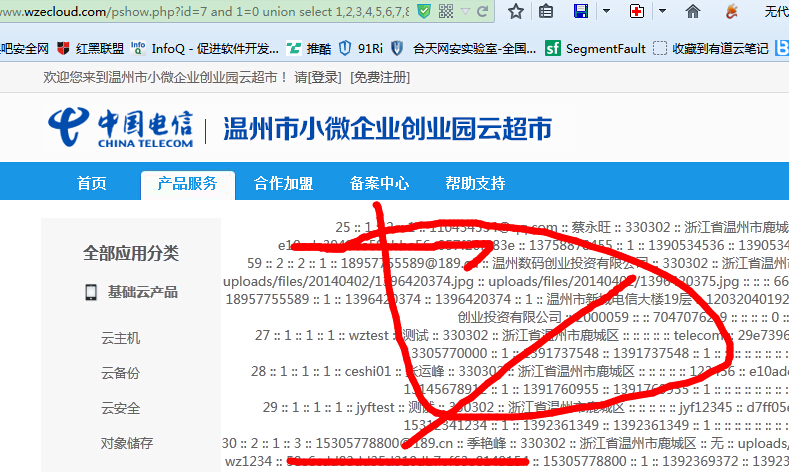Viewport: 789px width, 472px height.
Task: Open the 红黑联盟 bookmark
Action: (100, 48)
